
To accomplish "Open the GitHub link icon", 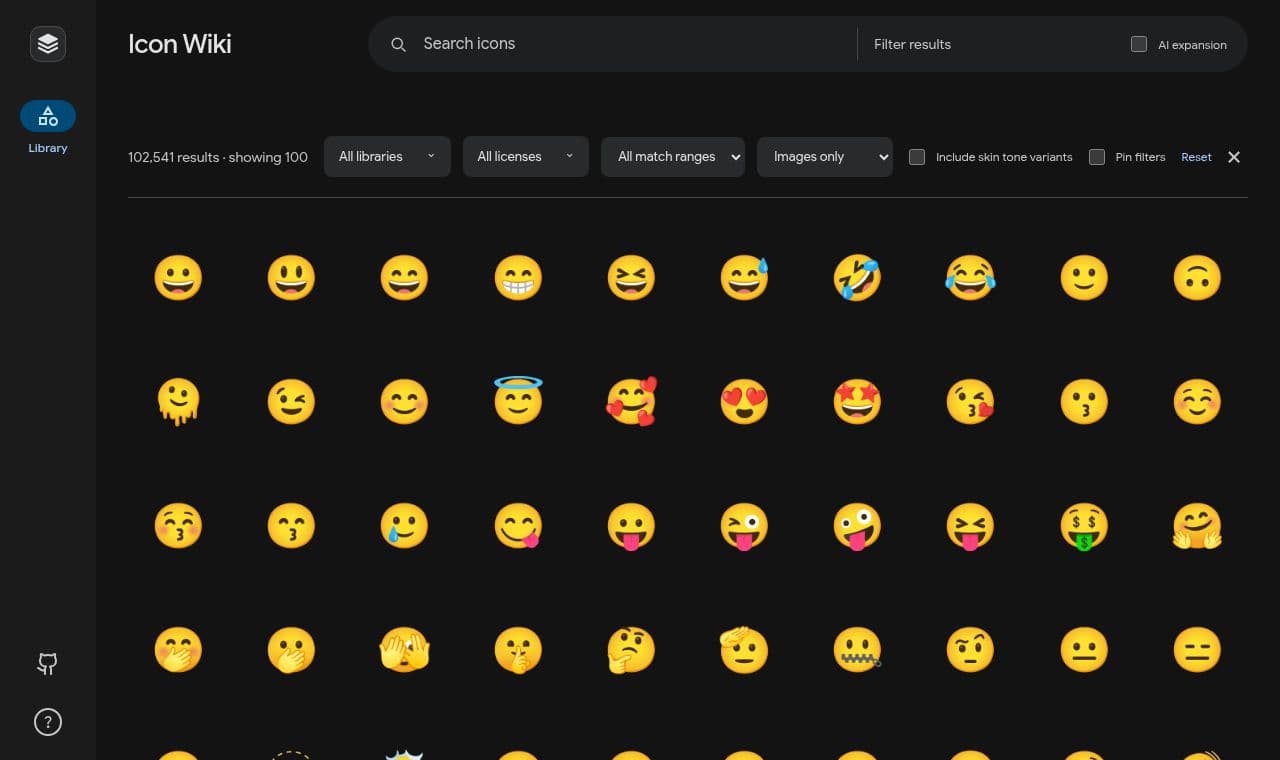I will pyautogui.click(x=48, y=663).
